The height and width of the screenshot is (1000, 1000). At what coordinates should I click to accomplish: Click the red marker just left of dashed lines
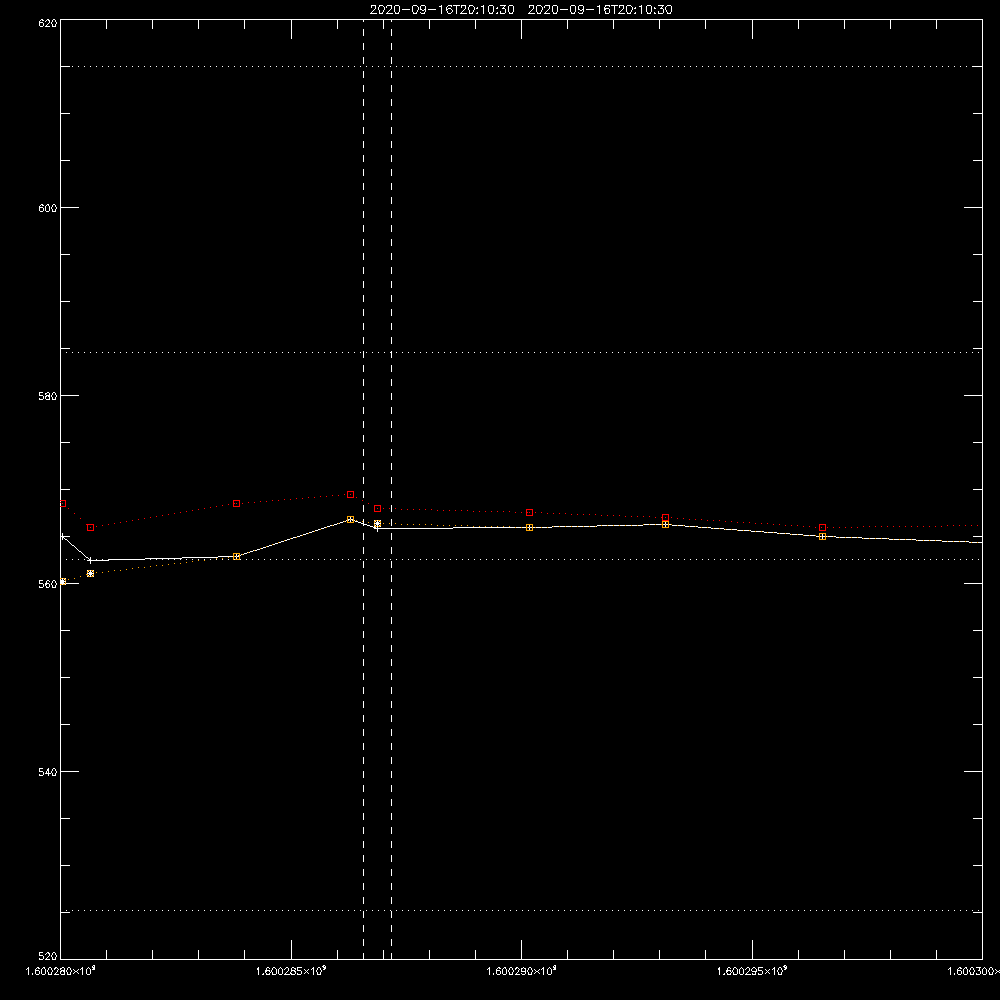[x=350, y=494]
